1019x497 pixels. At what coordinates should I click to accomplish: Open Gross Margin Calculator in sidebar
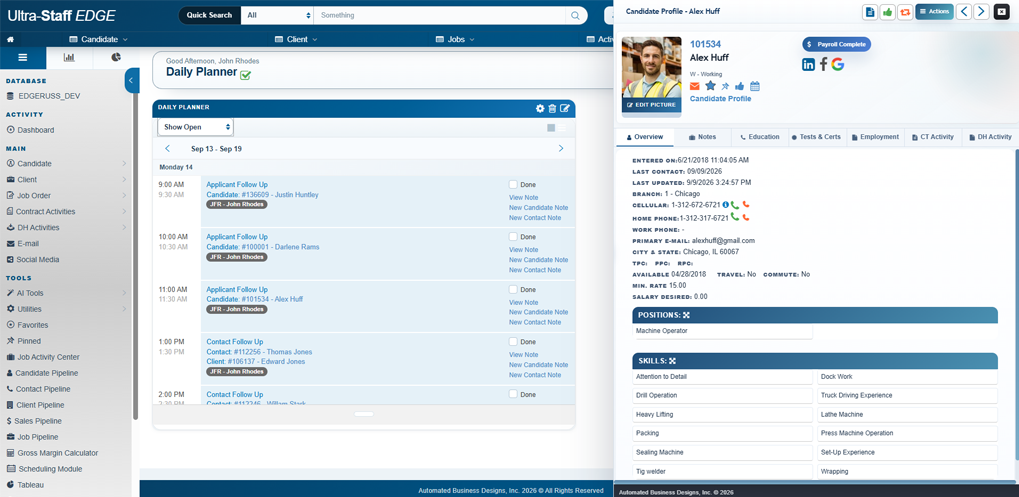point(53,453)
